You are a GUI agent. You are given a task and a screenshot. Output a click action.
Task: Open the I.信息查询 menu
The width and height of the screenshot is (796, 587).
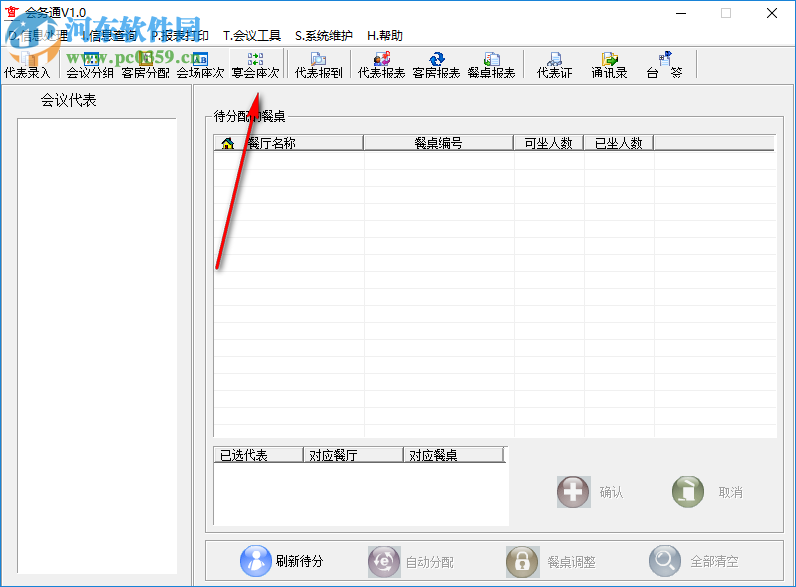pos(109,36)
